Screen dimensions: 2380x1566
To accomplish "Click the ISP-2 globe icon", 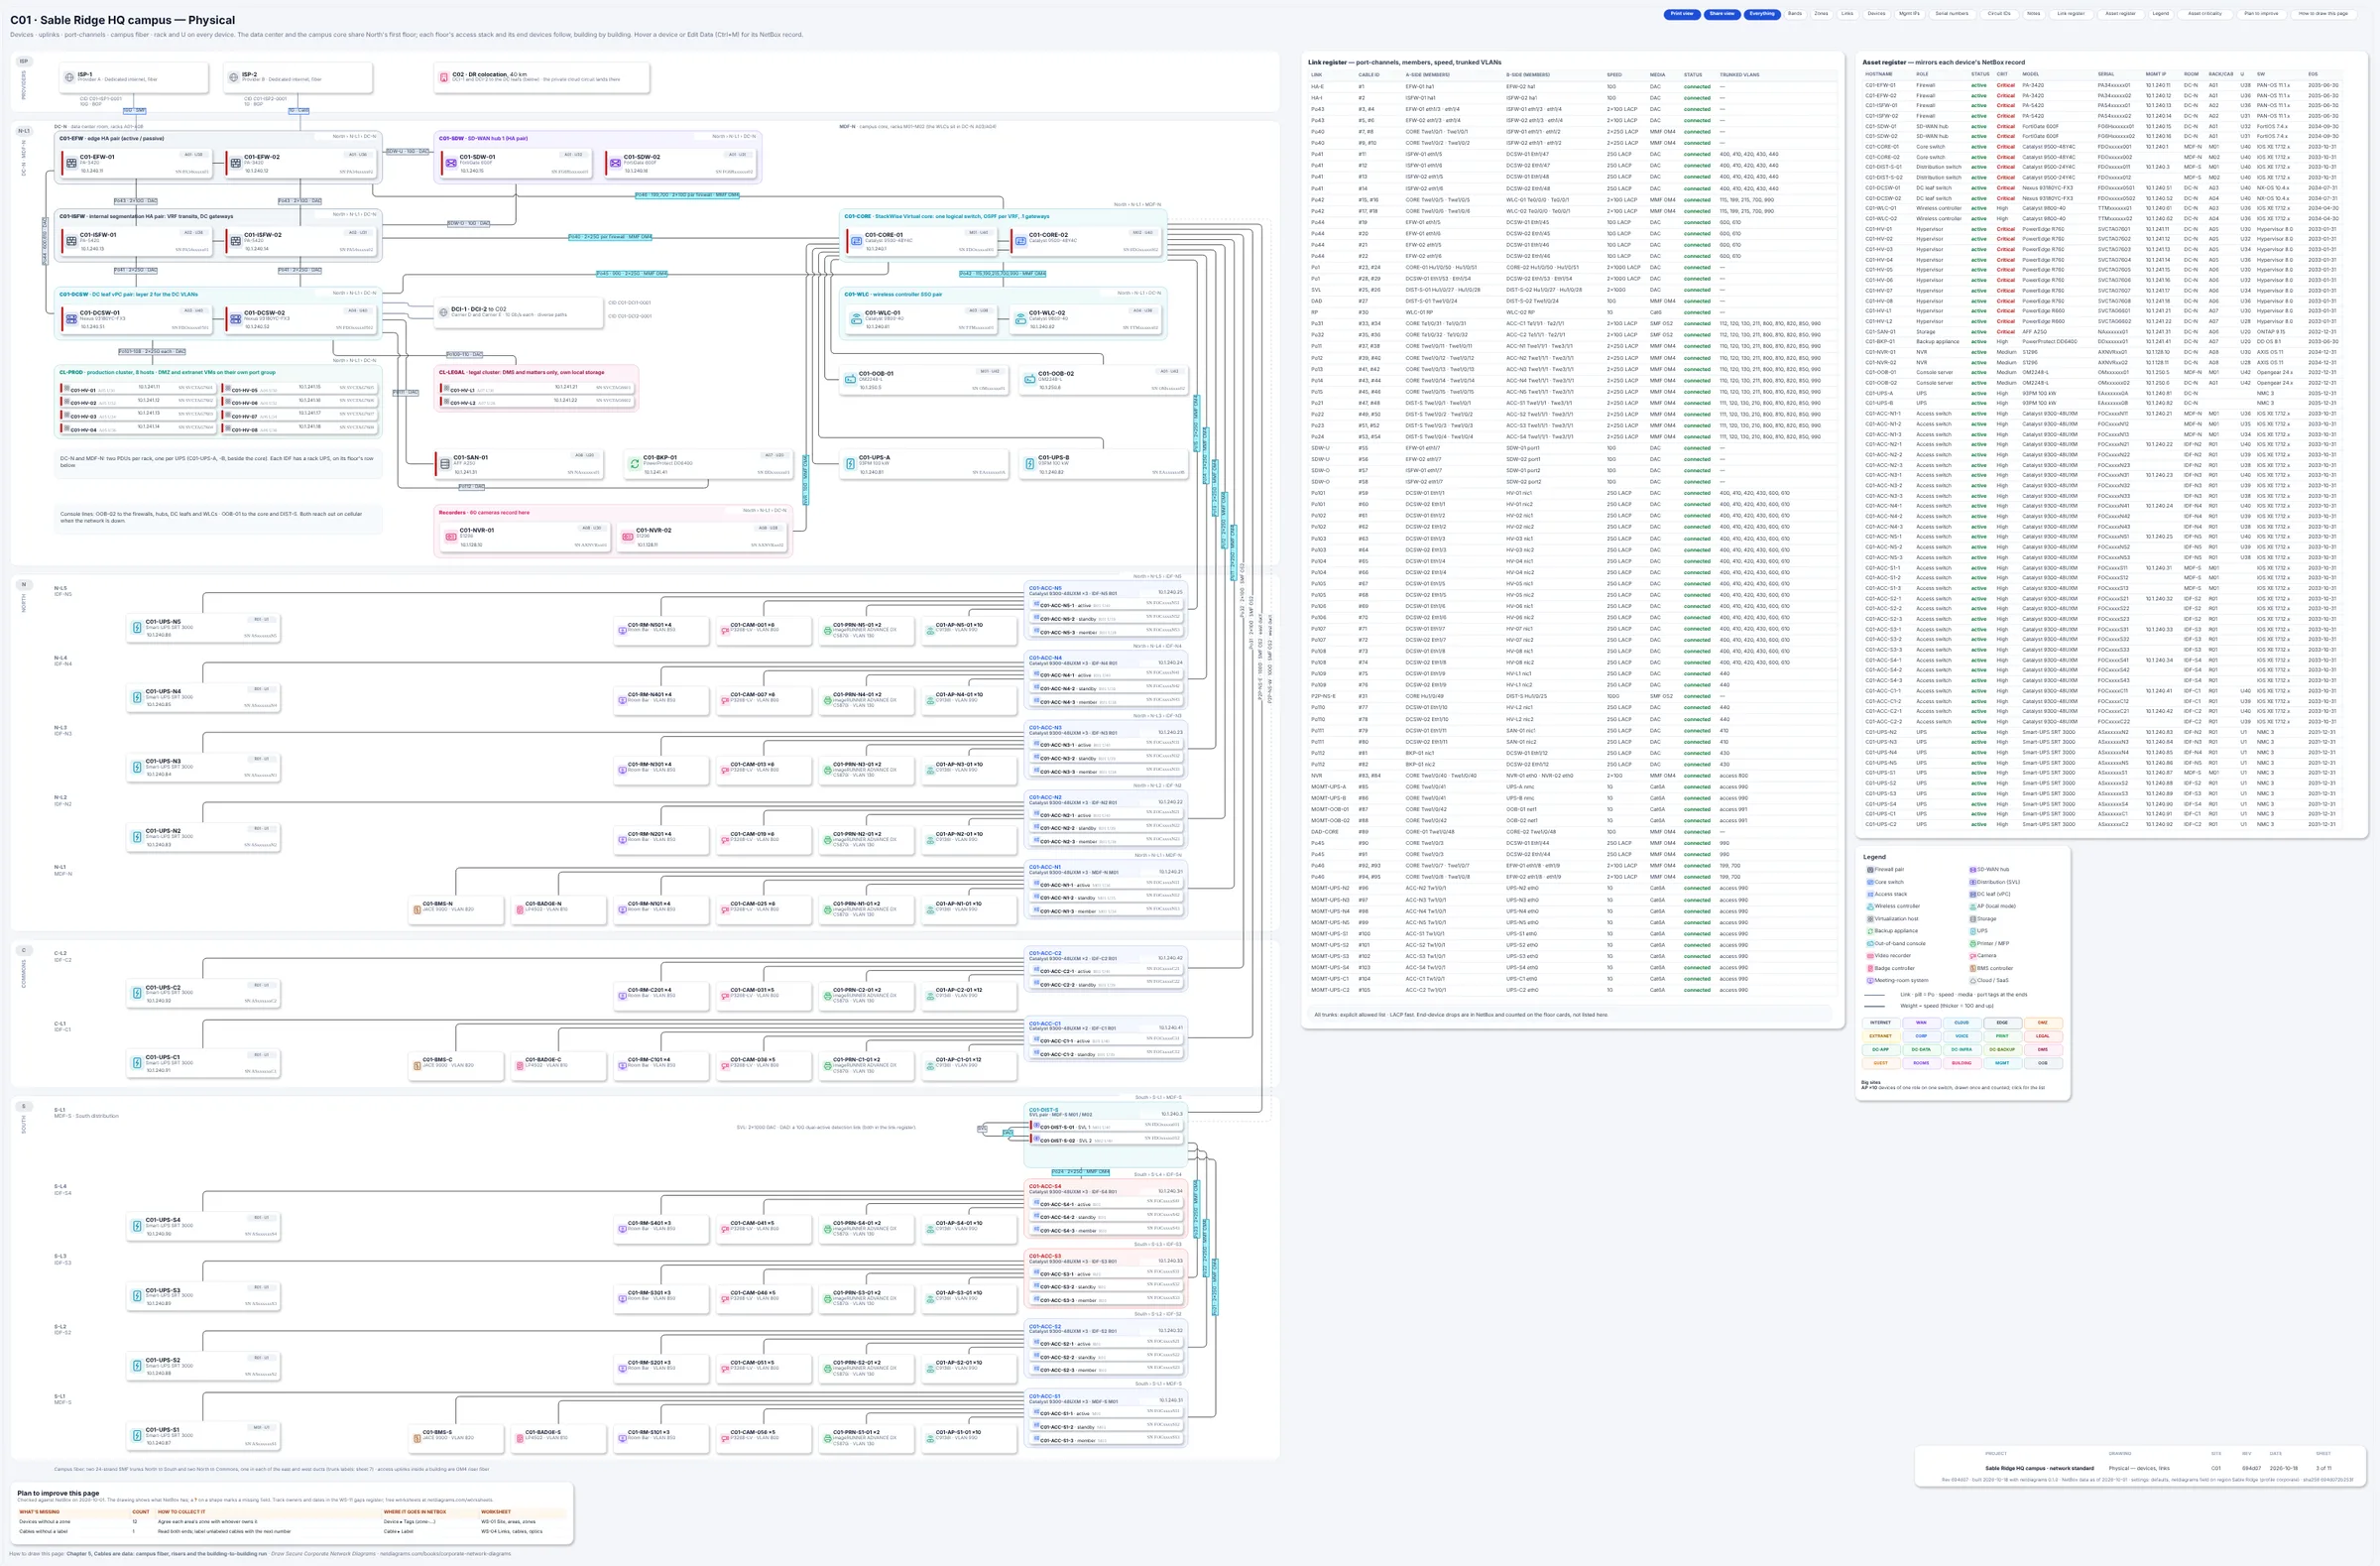I will tap(234, 77).
